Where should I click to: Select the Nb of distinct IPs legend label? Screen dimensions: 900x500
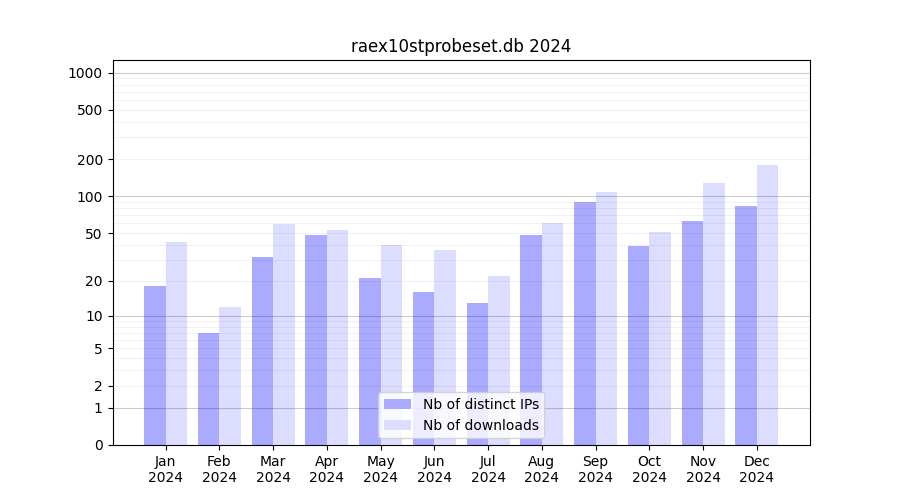click(x=480, y=404)
